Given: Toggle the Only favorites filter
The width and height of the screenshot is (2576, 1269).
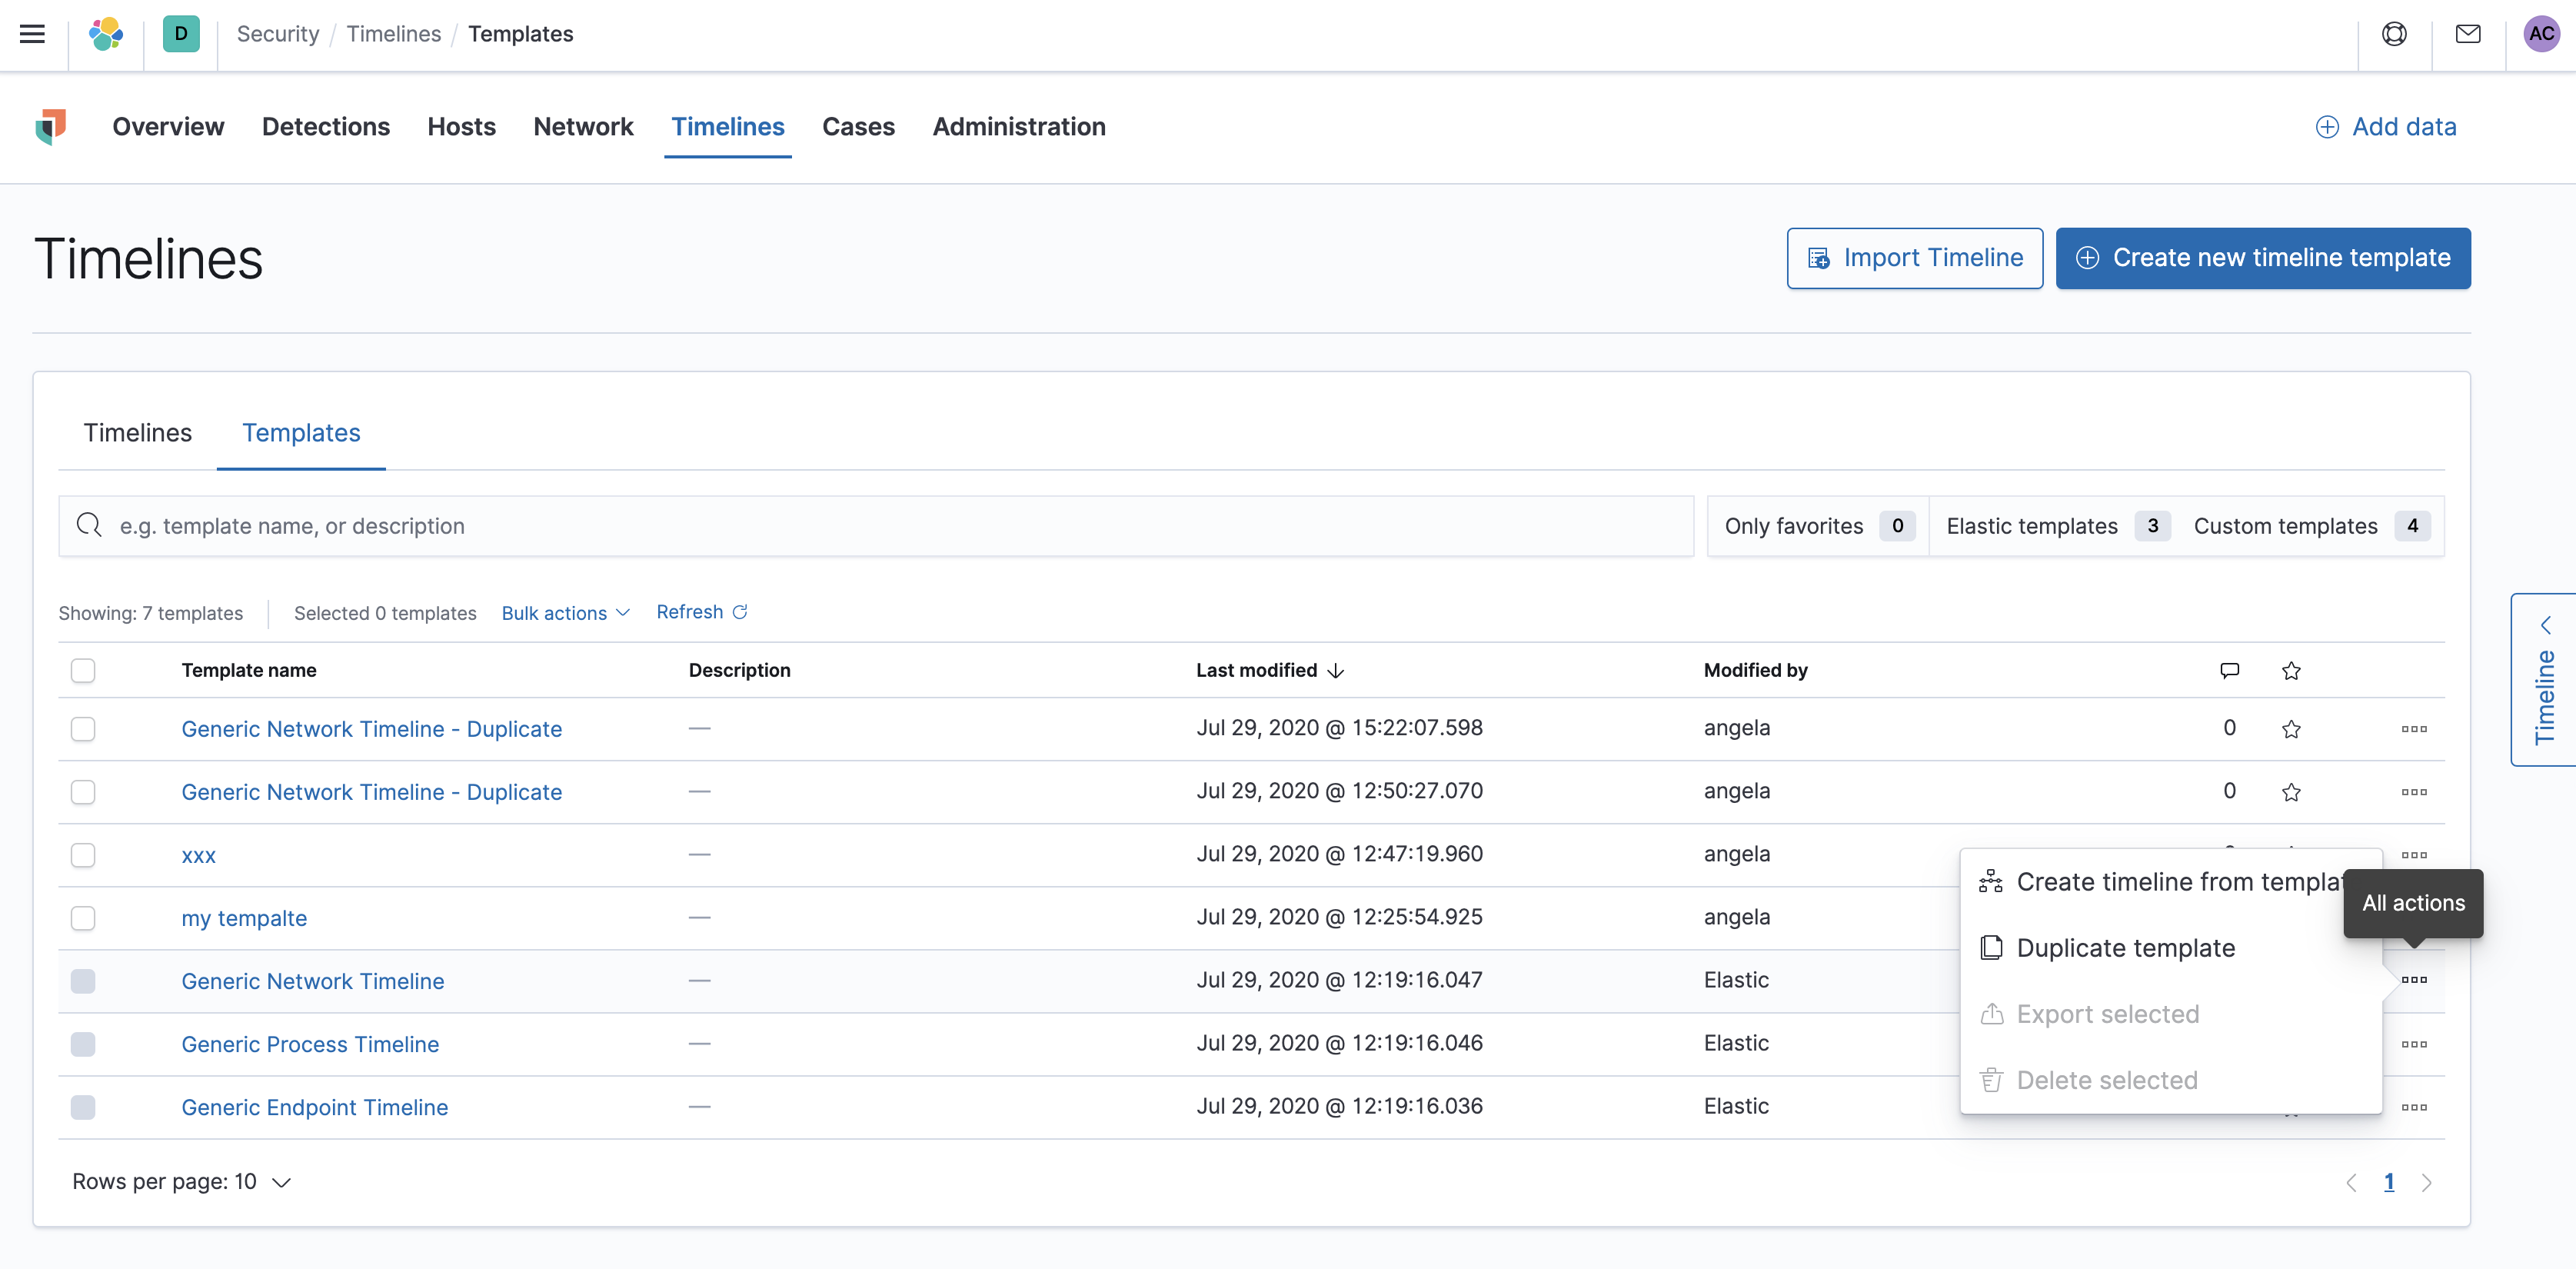Looking at the screenshot, I should coord(1816,526).
